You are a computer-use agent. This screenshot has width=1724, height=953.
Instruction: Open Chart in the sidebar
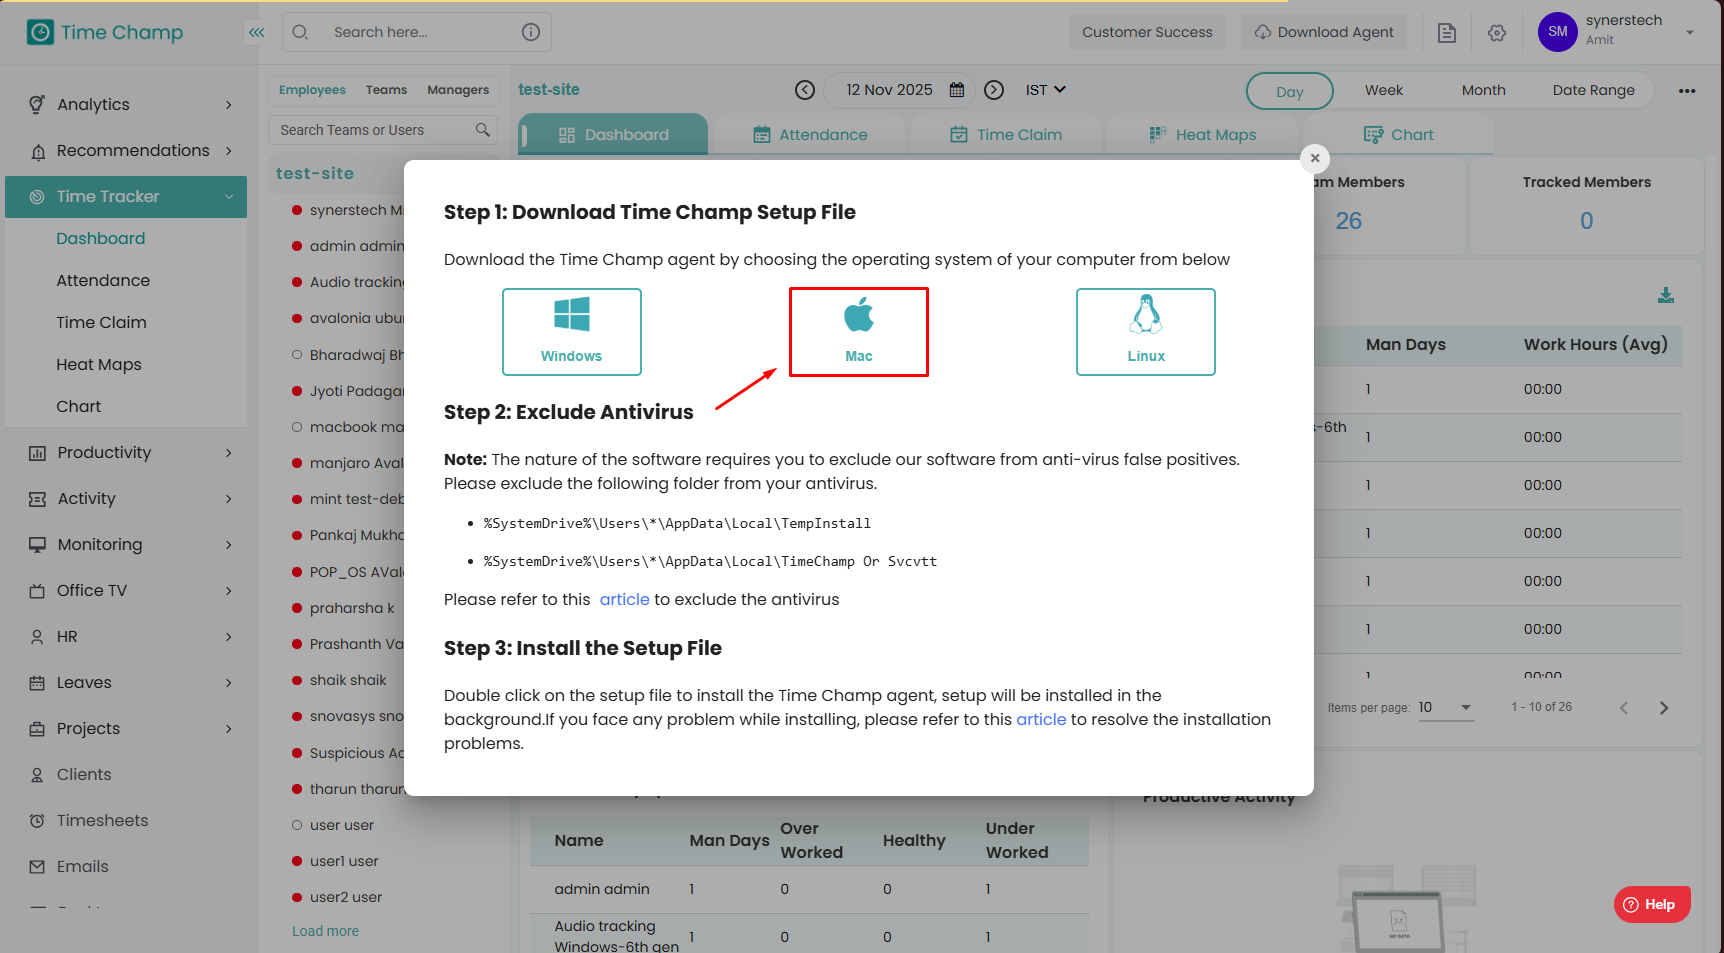79,406
